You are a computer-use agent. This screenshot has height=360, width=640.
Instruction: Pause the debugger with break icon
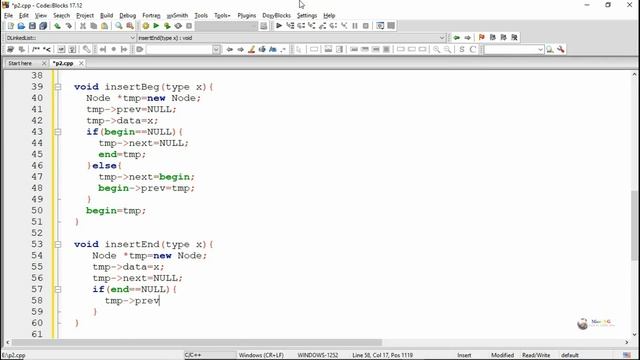(355, 26)
